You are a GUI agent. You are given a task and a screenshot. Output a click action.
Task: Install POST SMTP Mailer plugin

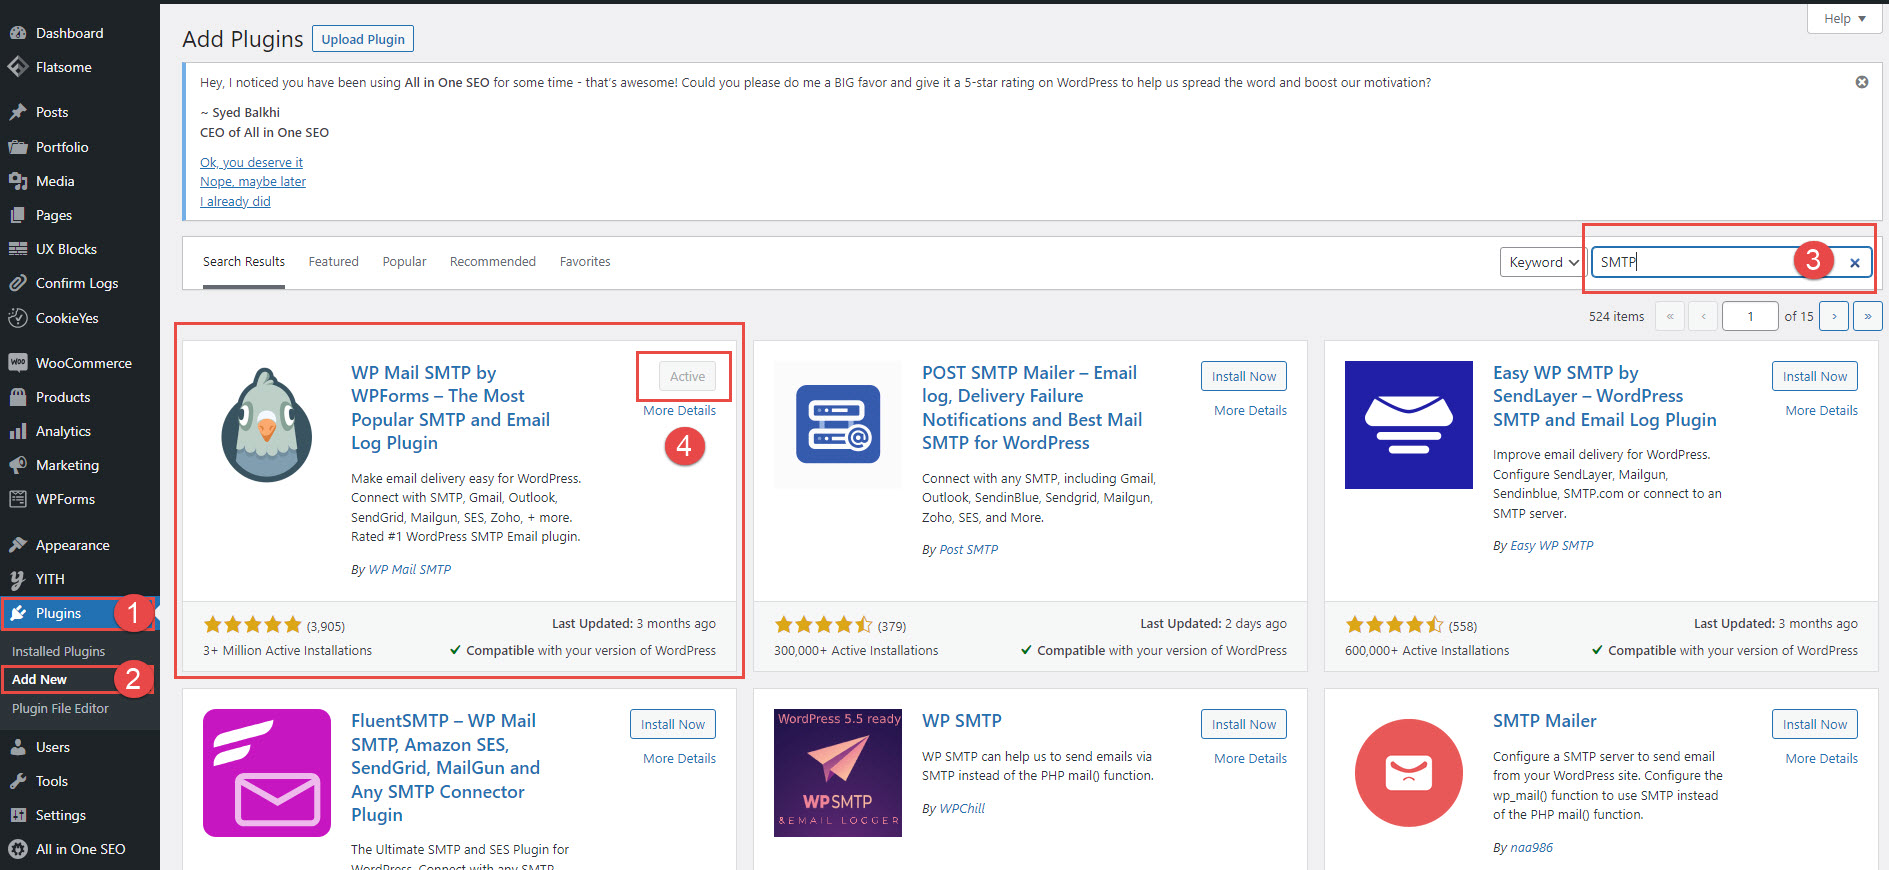click(1244, 376)
